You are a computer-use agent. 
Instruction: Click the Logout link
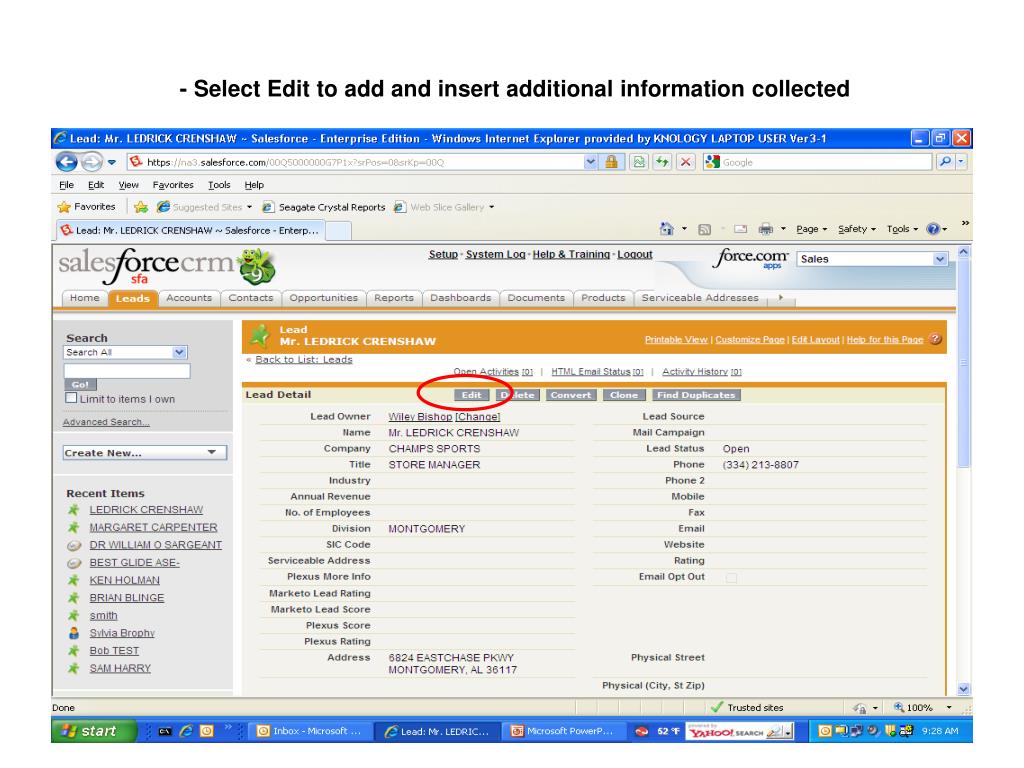tap(635, 254)
